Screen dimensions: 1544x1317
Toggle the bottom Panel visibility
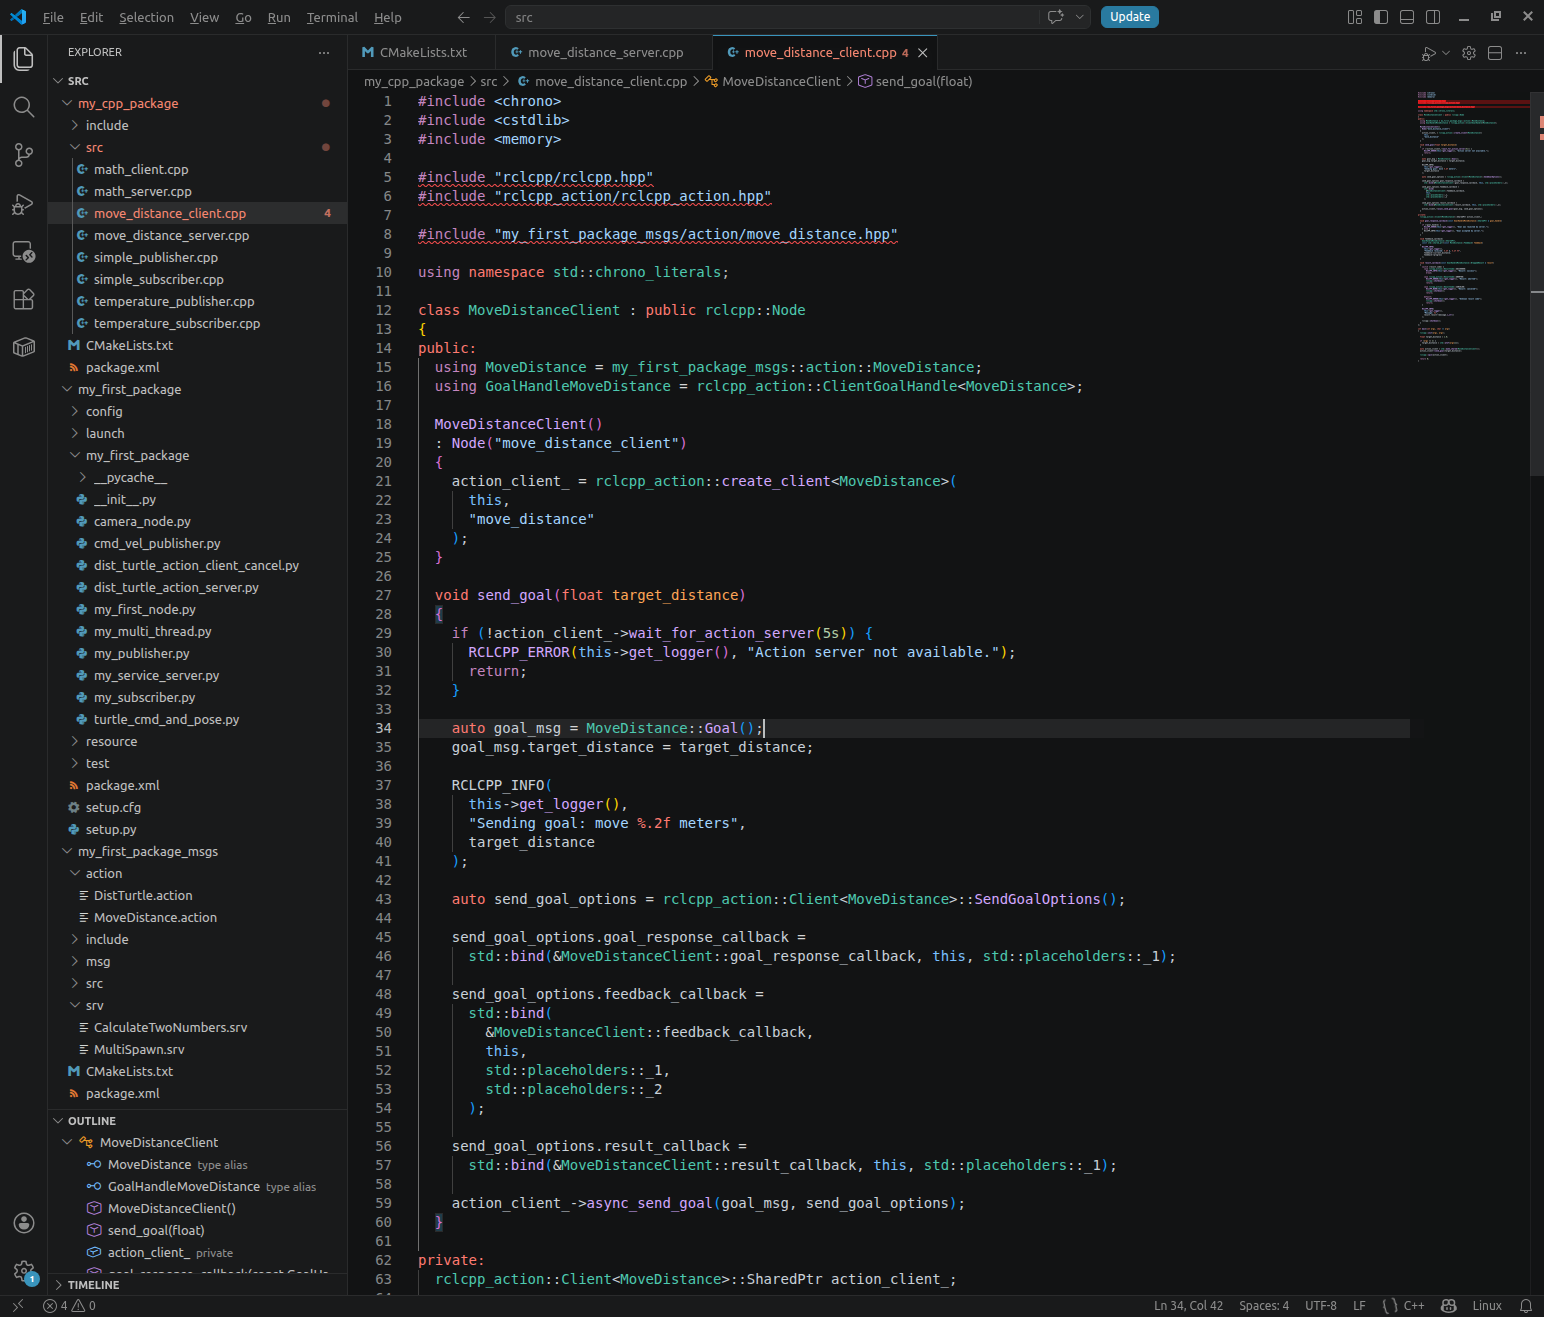[x=1407, y=17]
